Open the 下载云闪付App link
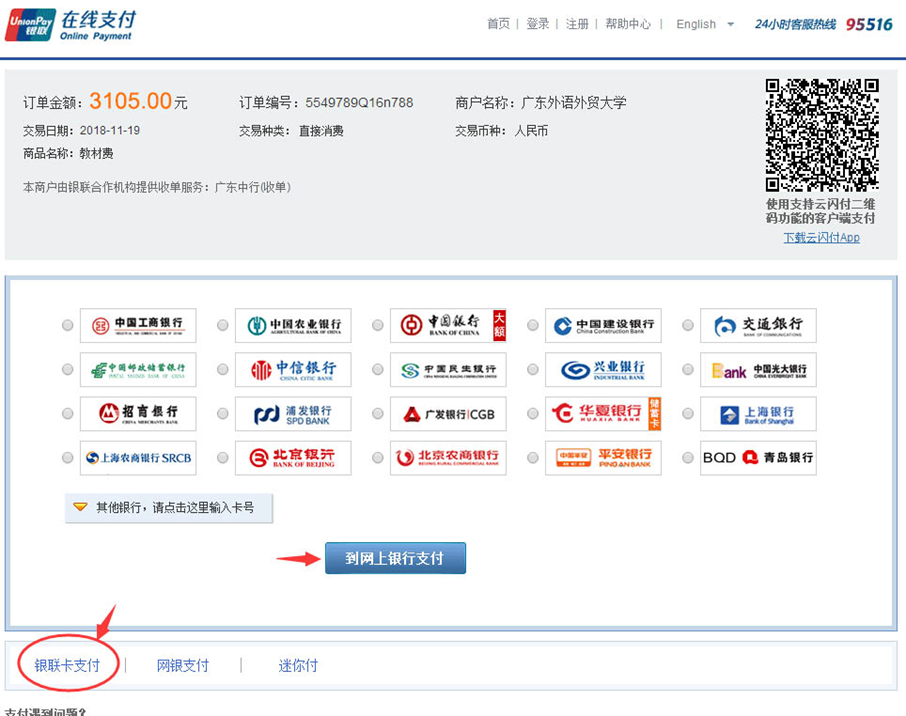Image resolution: width=906 pixels, height=716 pixels. (821, 238)
